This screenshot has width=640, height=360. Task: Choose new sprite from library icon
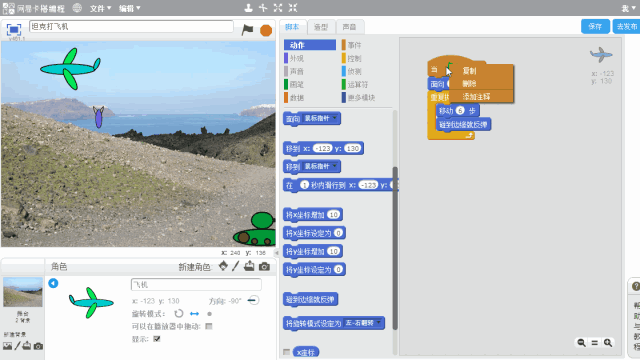click(x=223, y=266)
